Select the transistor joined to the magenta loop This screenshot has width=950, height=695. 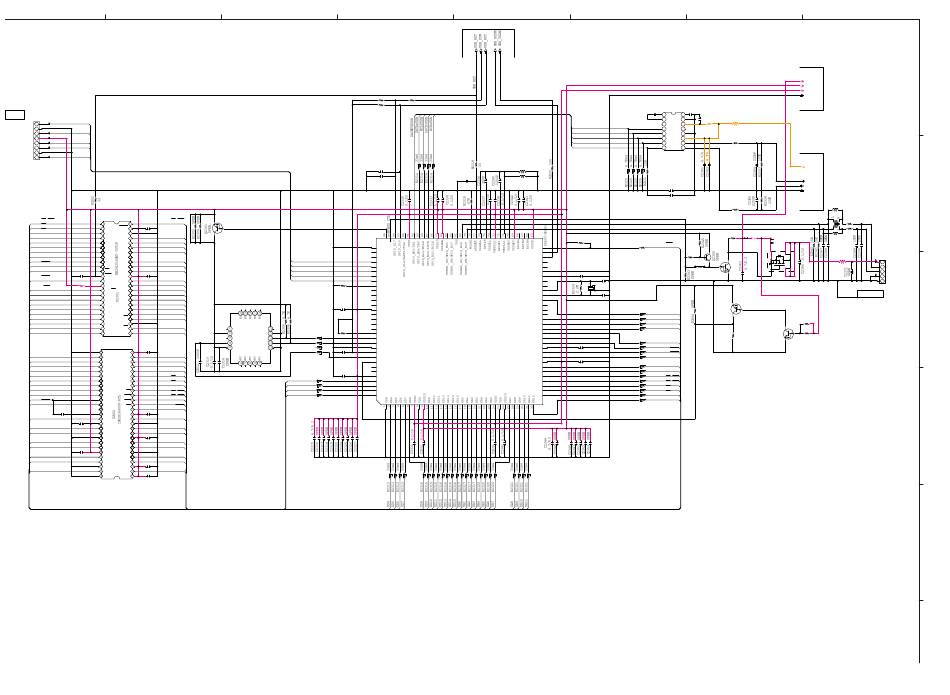point(788,333)
